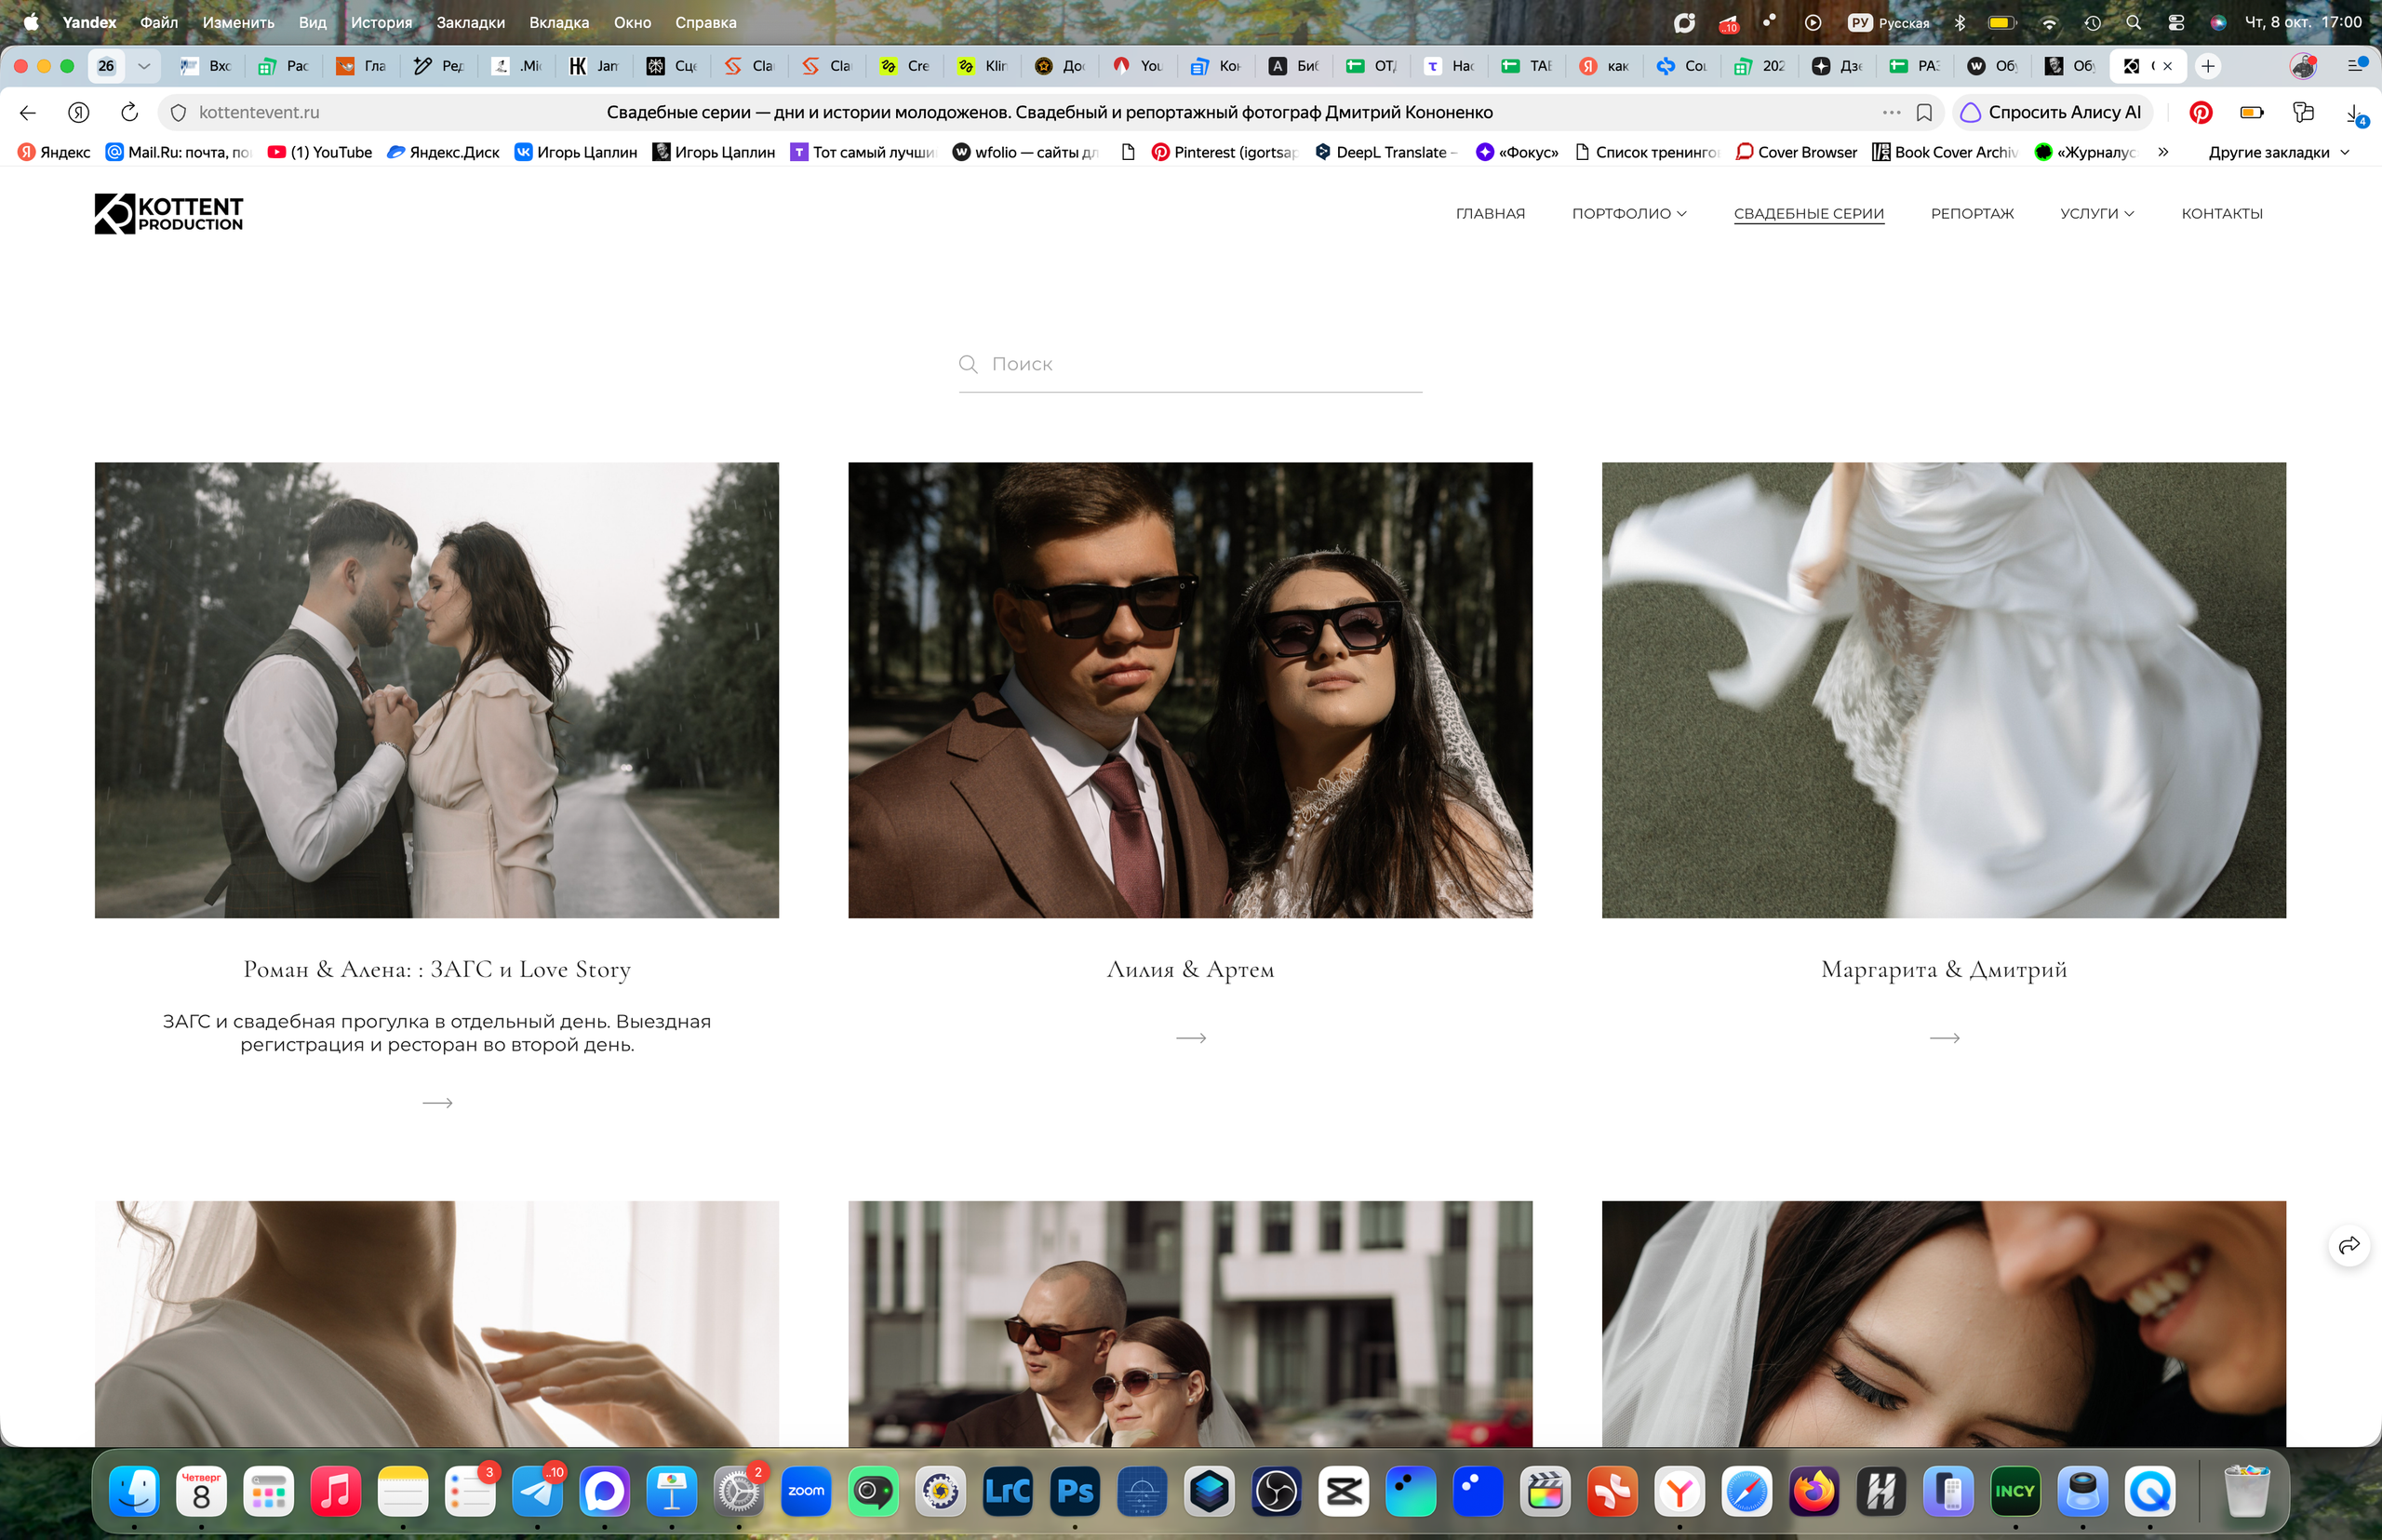Open the История menu
2382x1540 pixels.
pyautogui.click(x=381, y=22)
